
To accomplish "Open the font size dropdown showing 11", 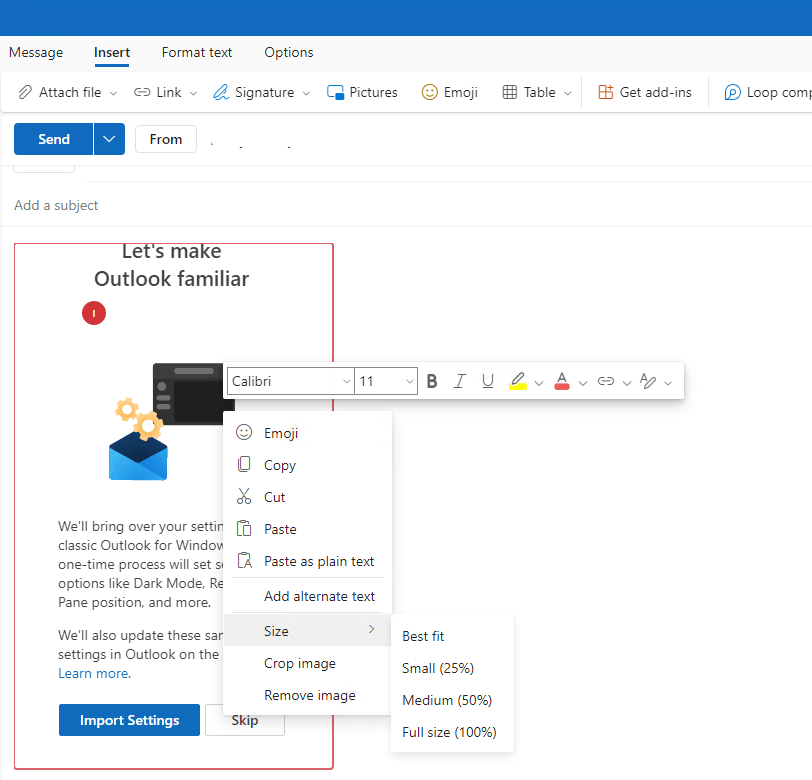I will pyautogui.click(x=386, y=380).
